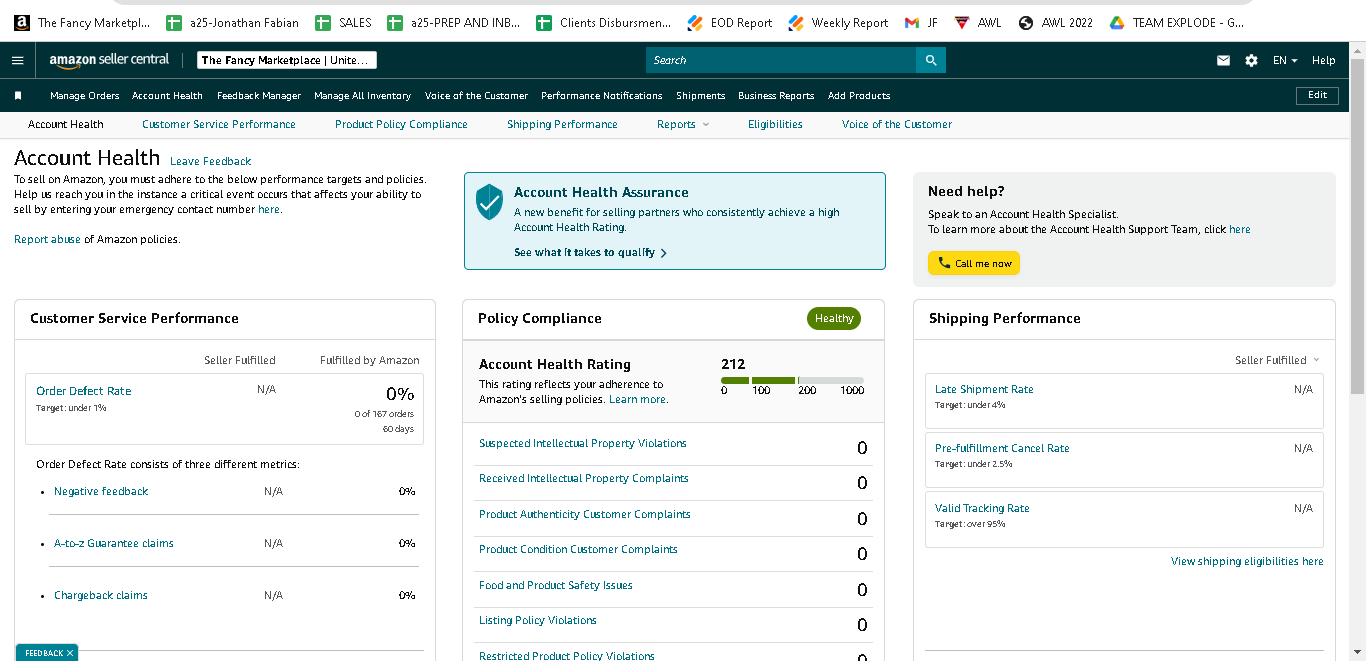
Task: Open the TEAM EXPLODE Drive bookmark
Action: (1177, 22)
